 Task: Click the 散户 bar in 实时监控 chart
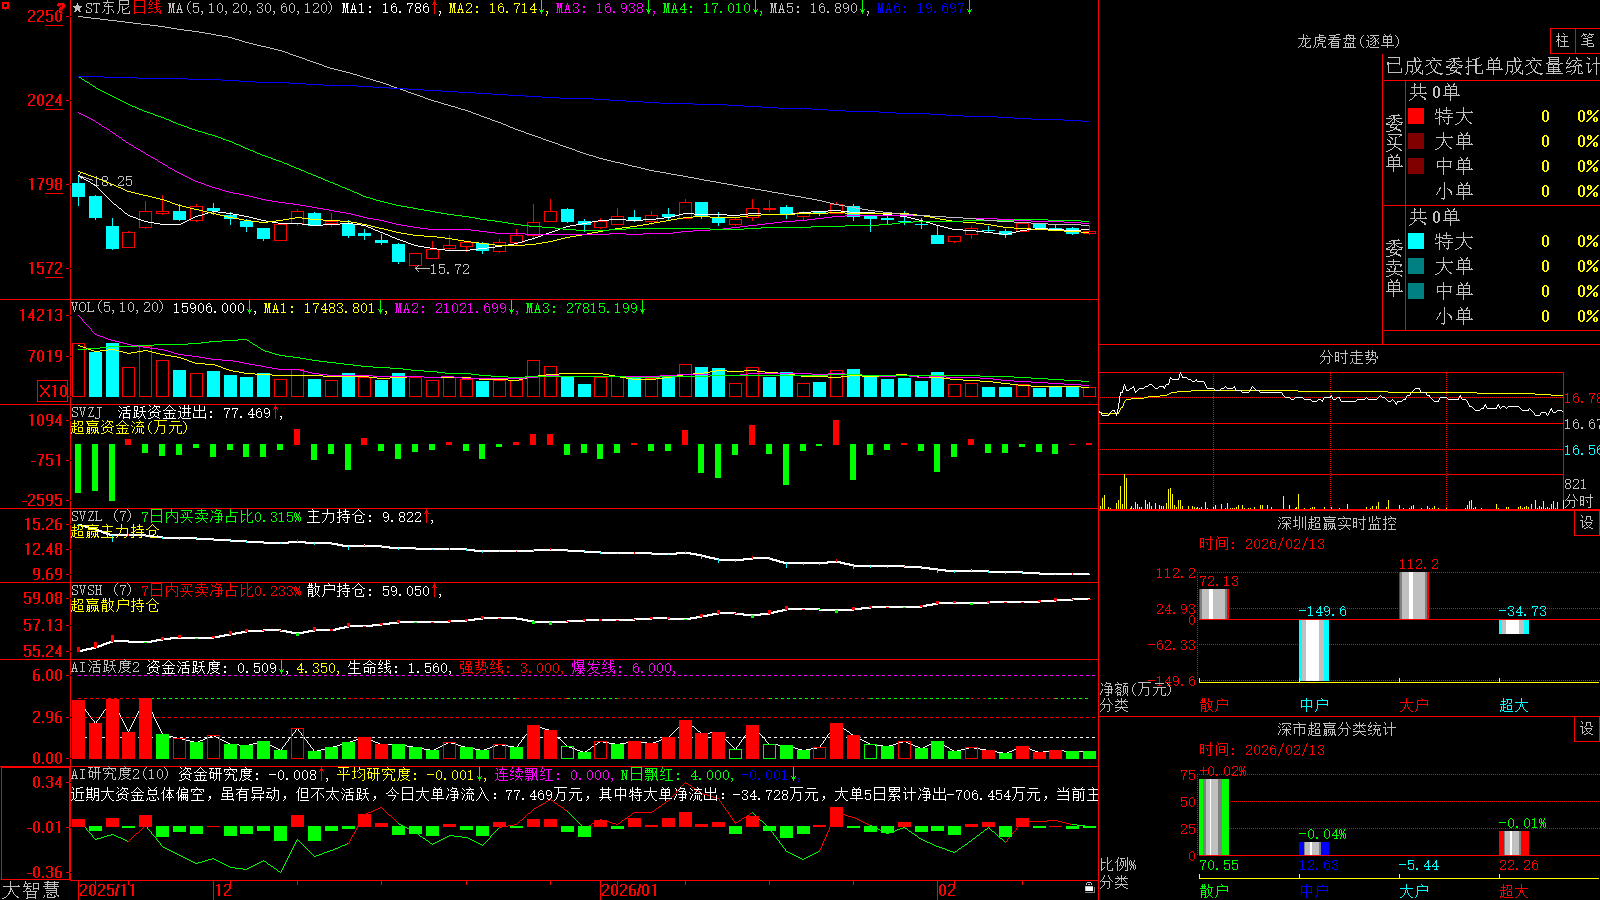(x=1213, y=604)
